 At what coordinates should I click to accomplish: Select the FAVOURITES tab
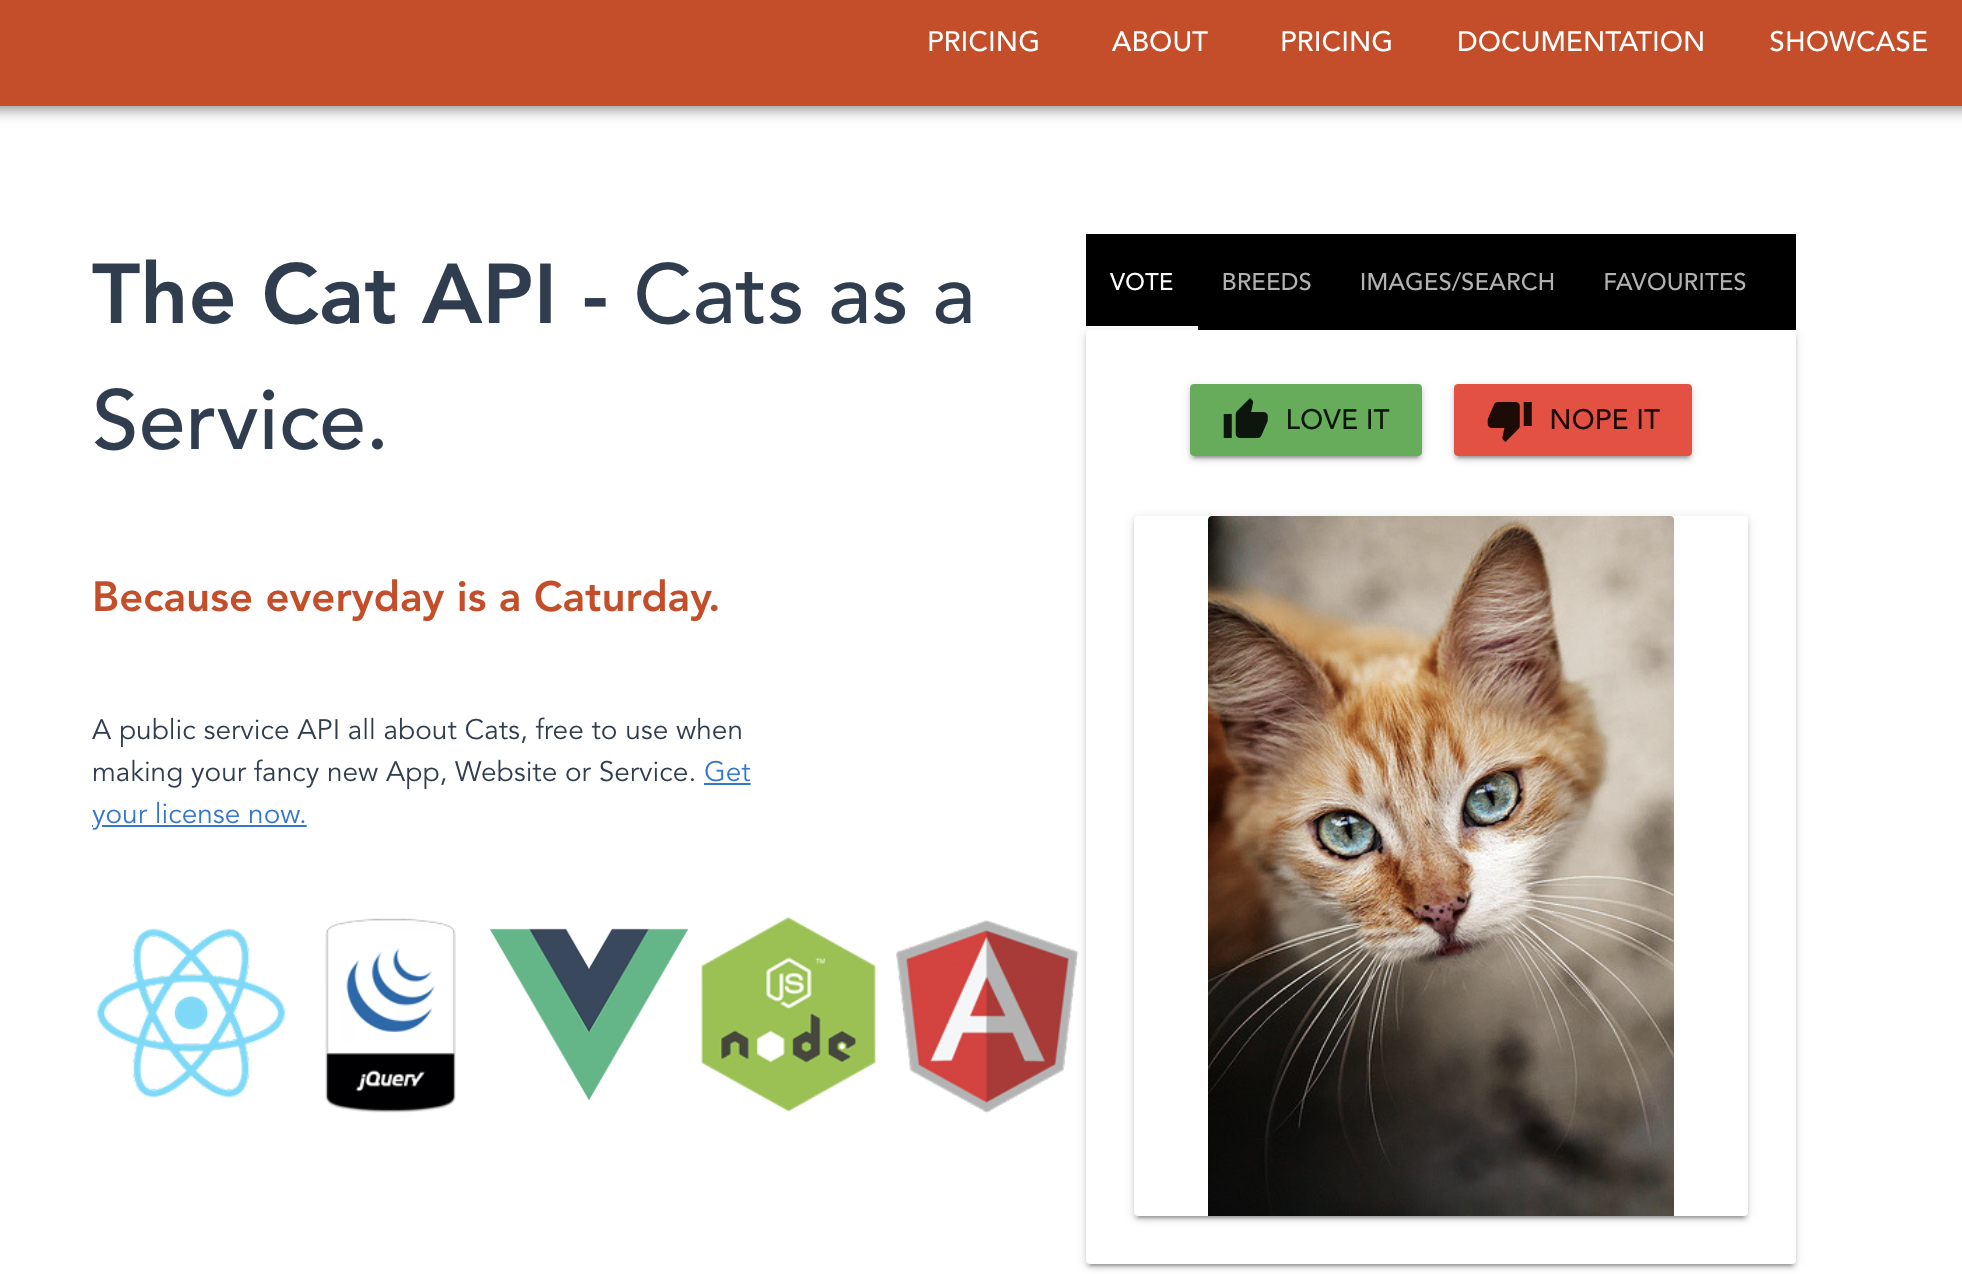pos(1674,282)
